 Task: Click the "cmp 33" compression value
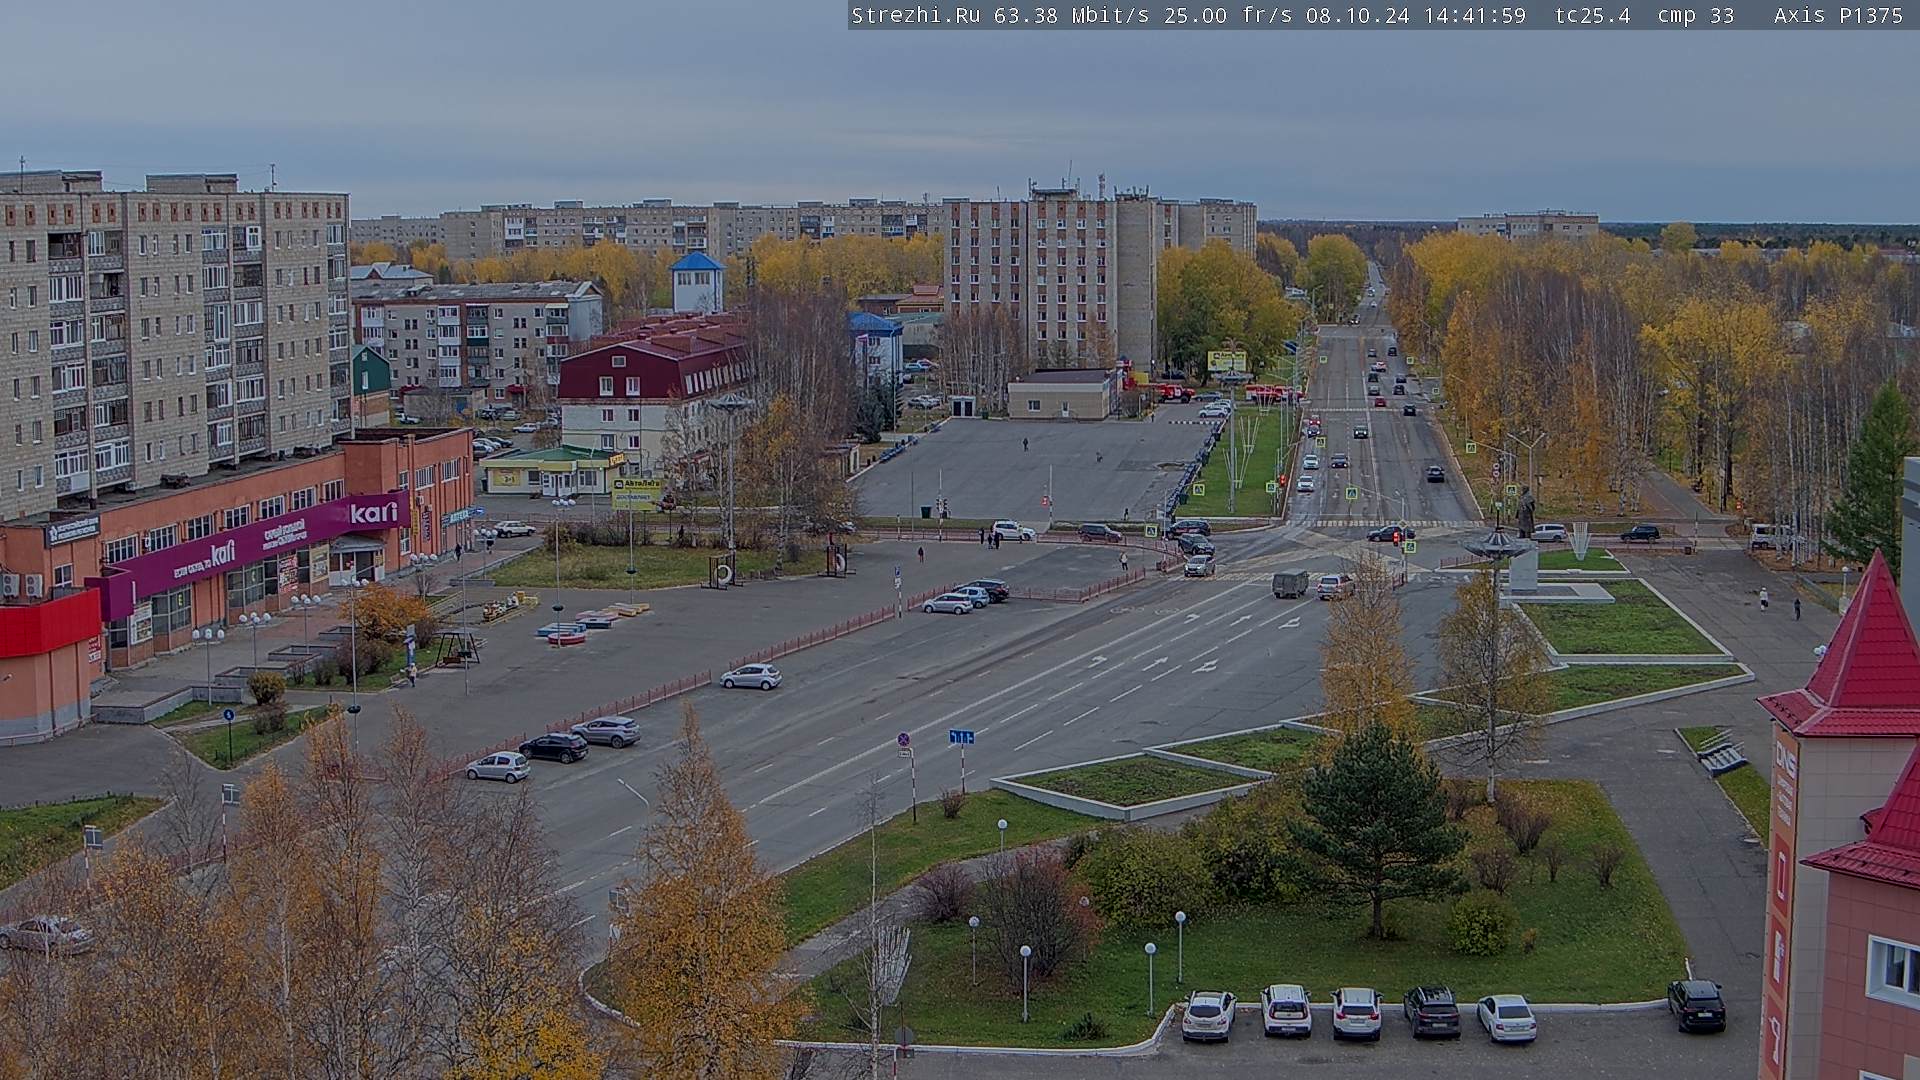(x=1695, y=16)
